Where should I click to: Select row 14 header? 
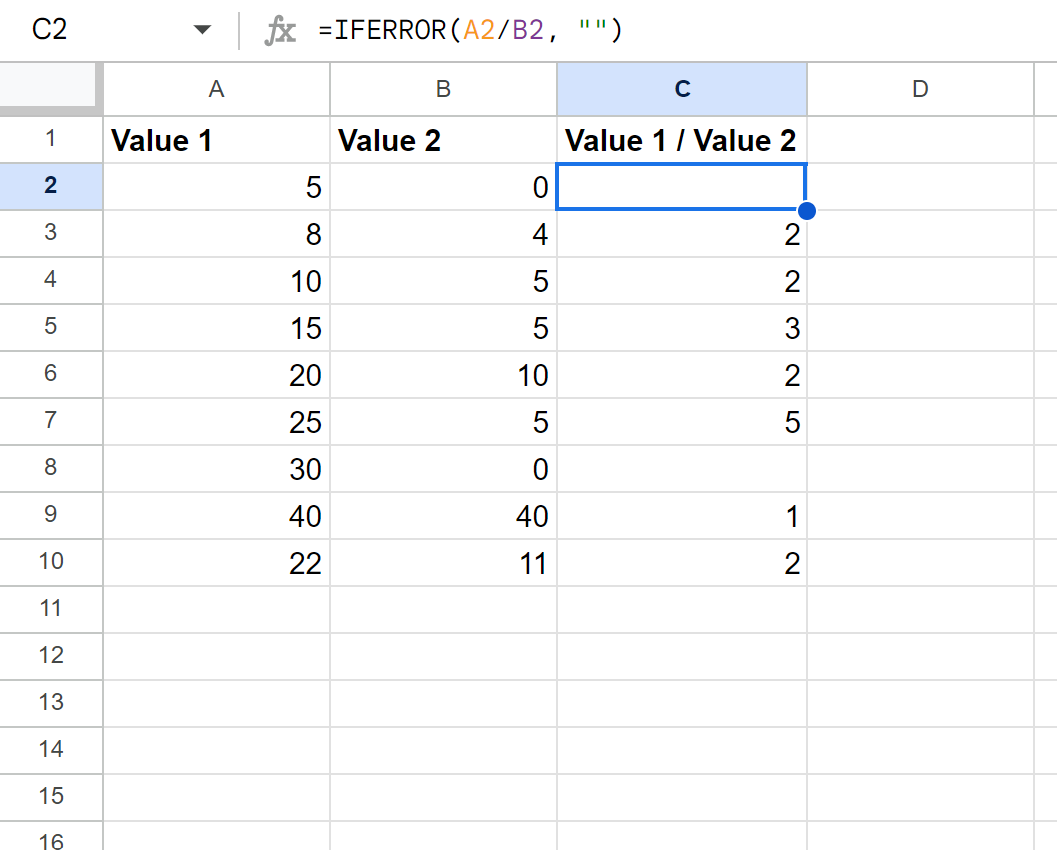tap(51, 750)
